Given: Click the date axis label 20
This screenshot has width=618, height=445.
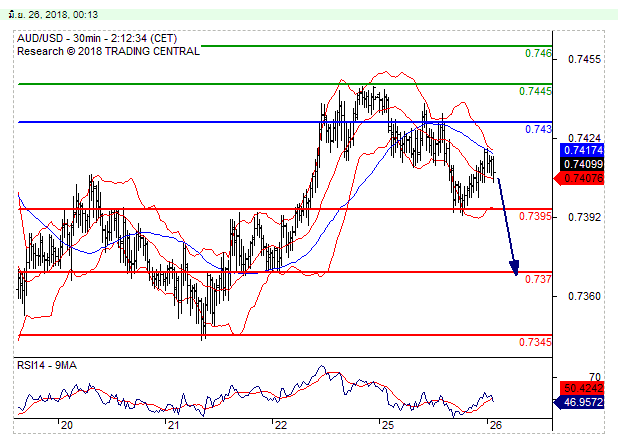Looking at the screenshot, I should (67, 425).
